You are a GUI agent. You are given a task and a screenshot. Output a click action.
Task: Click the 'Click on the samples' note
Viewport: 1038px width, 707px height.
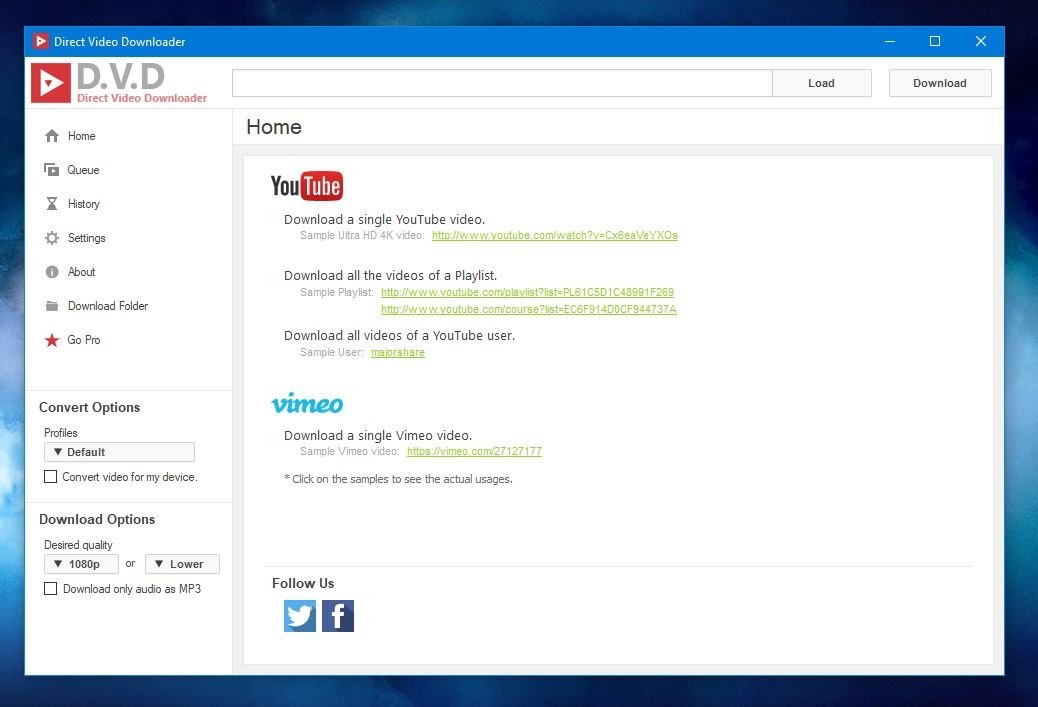pyautogui.click(x=399, y=479)
